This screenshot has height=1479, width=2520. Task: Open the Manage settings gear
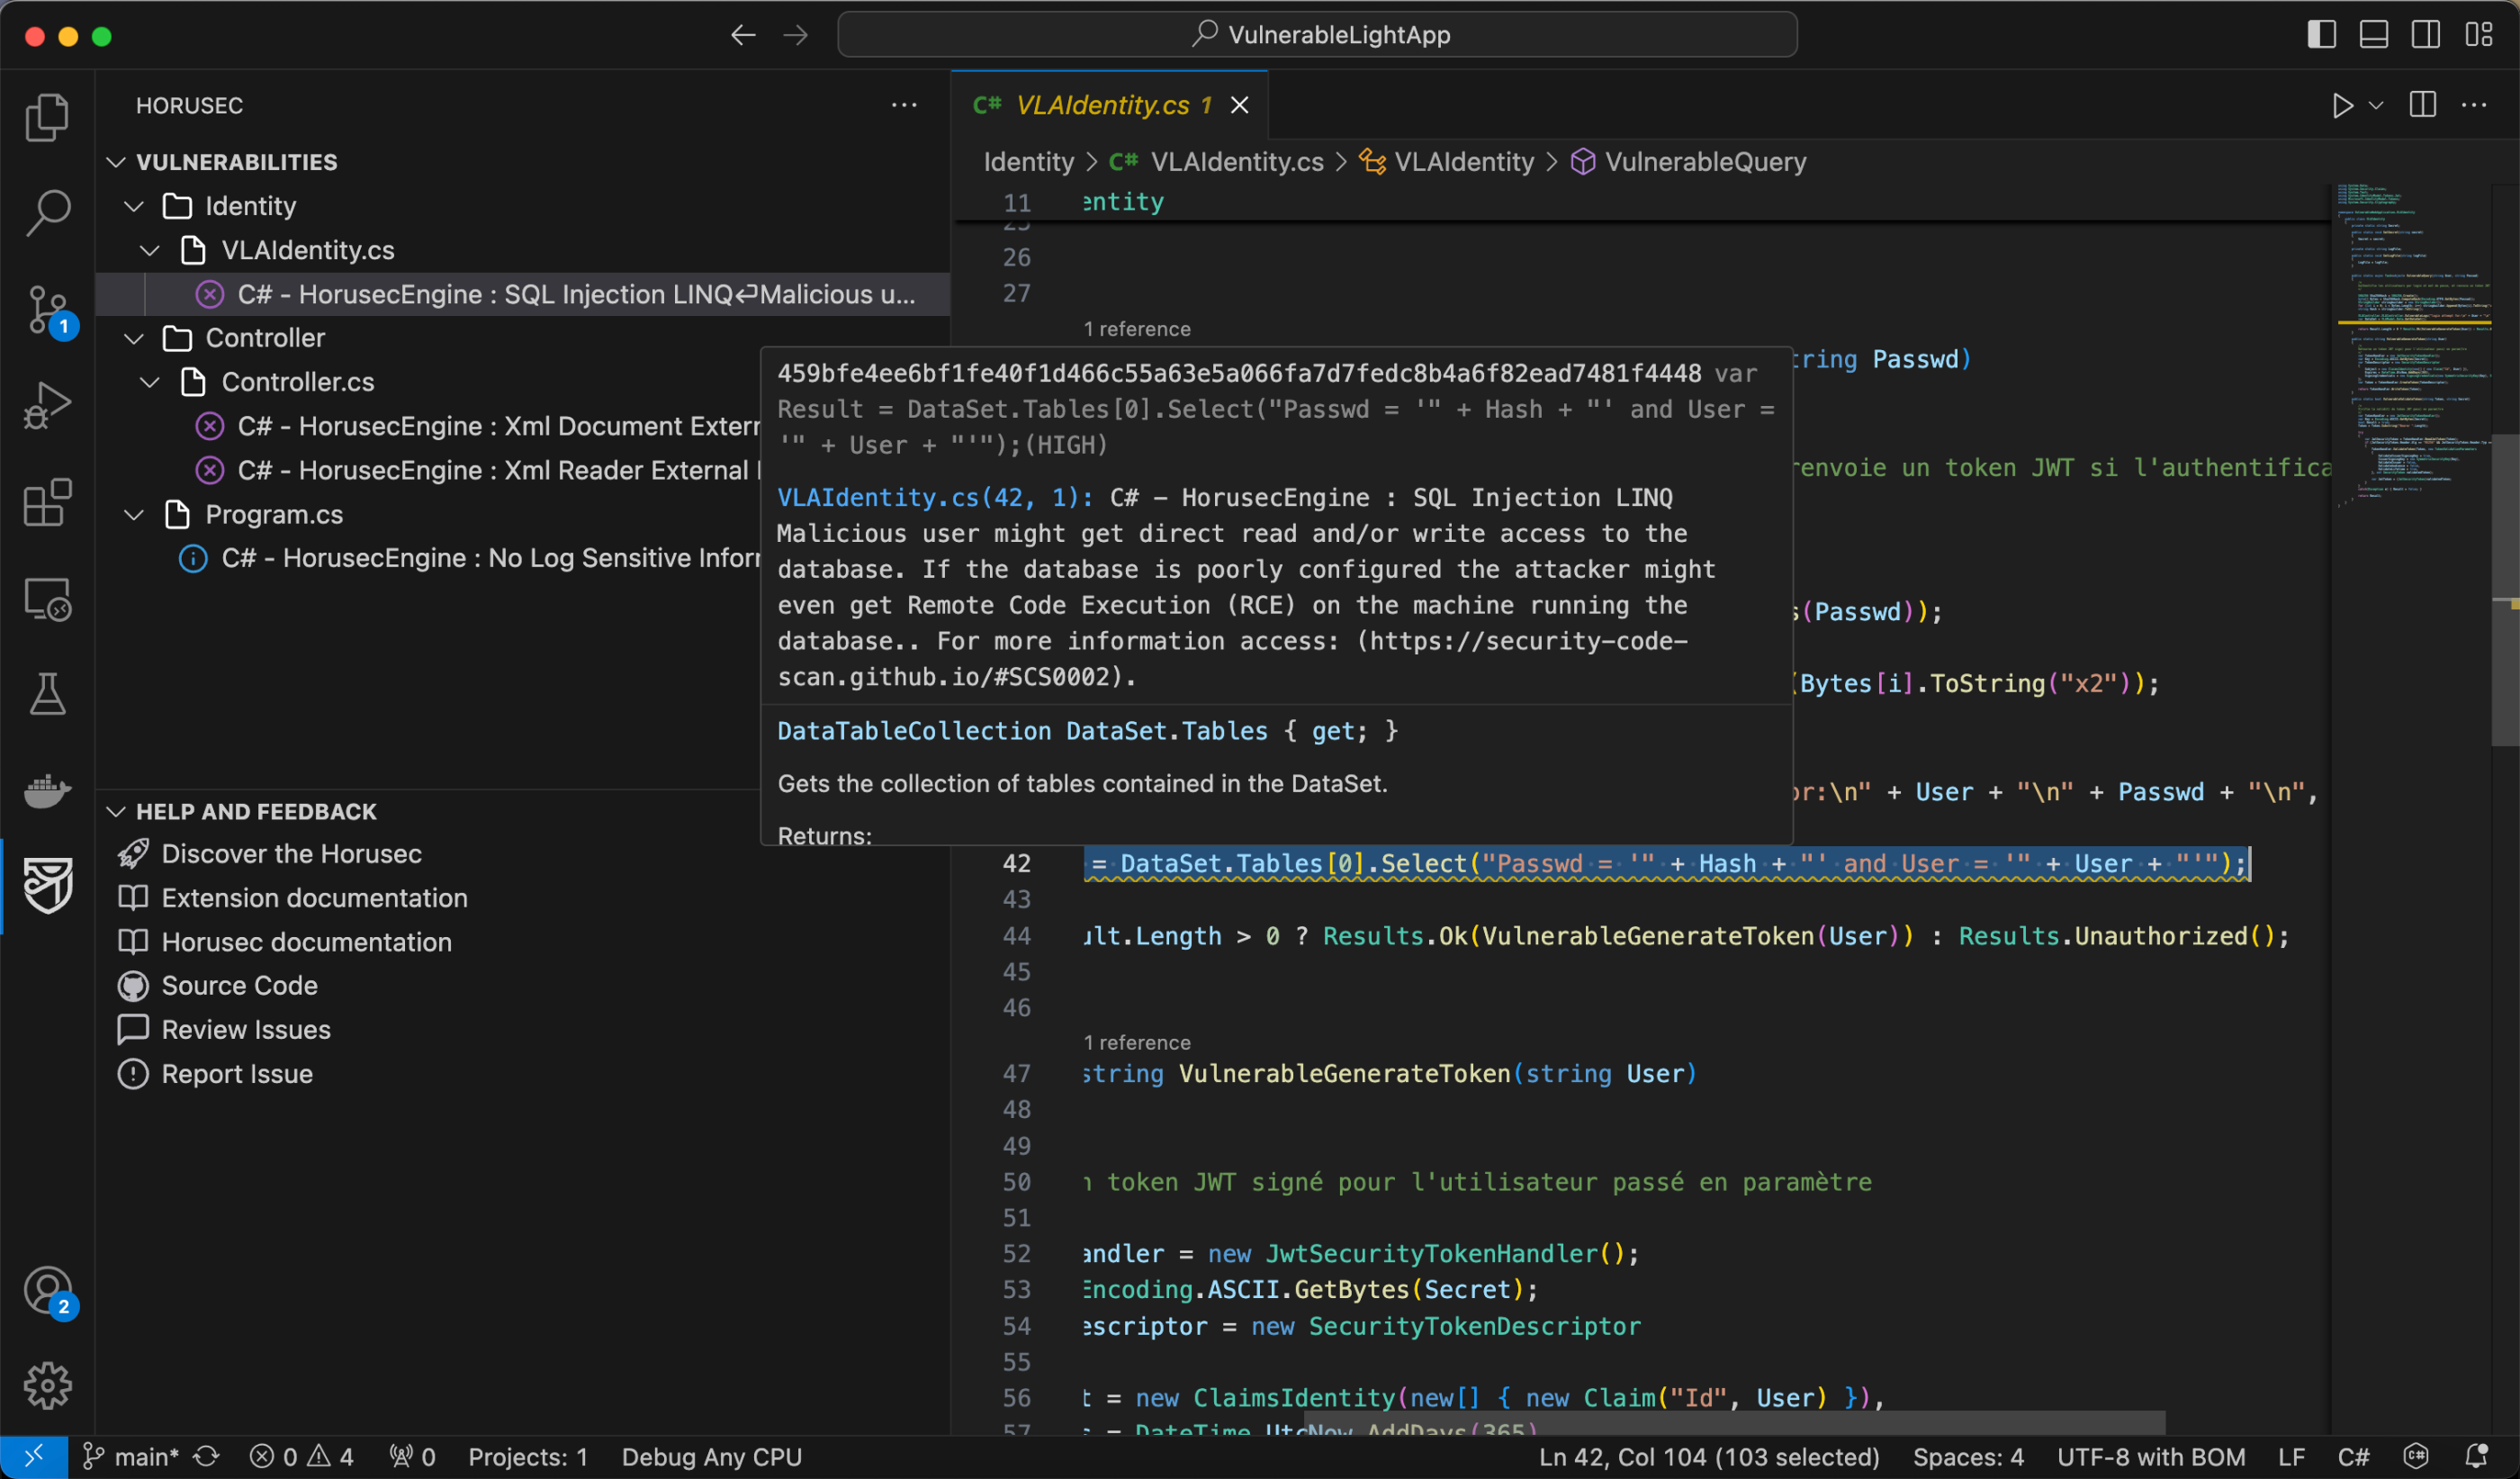point(47,1386)
